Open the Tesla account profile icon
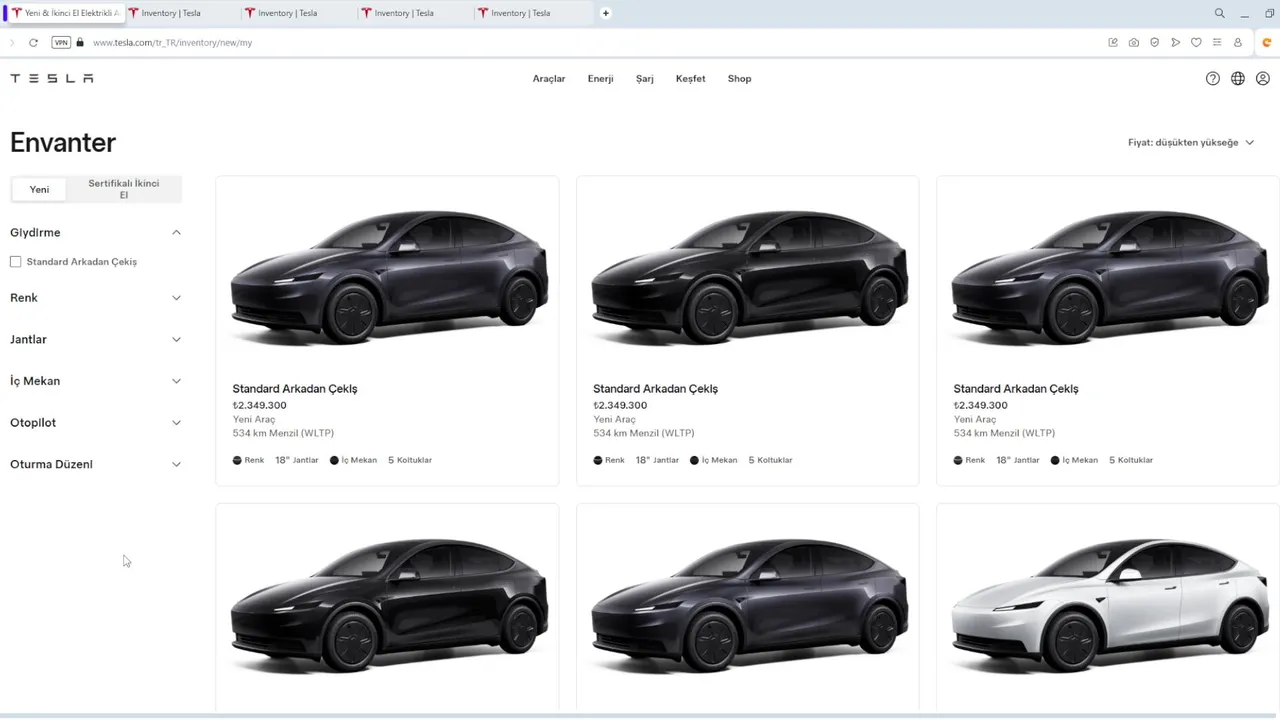 (x=1263, y=78)
